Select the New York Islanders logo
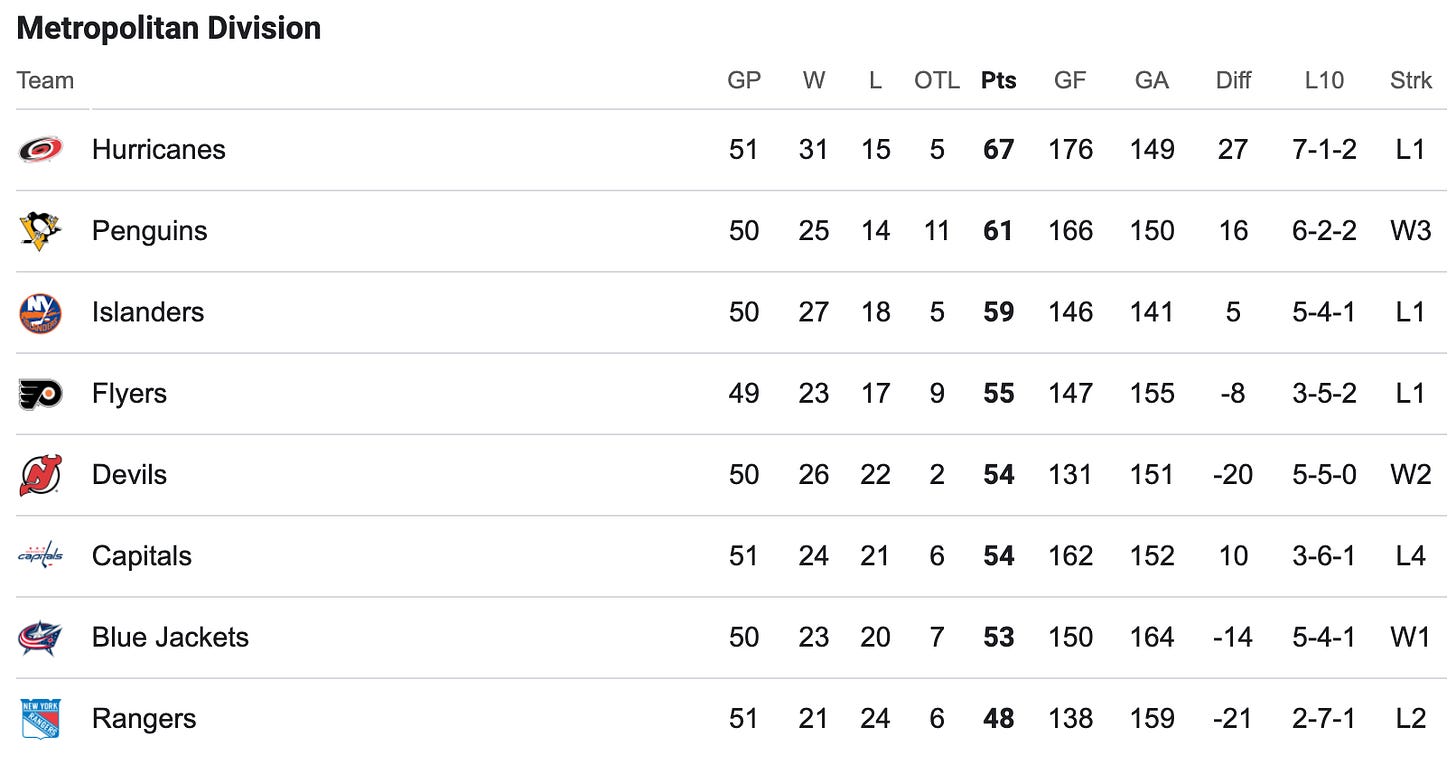Screen dimensions: 1456x773 tap(40, 313)
